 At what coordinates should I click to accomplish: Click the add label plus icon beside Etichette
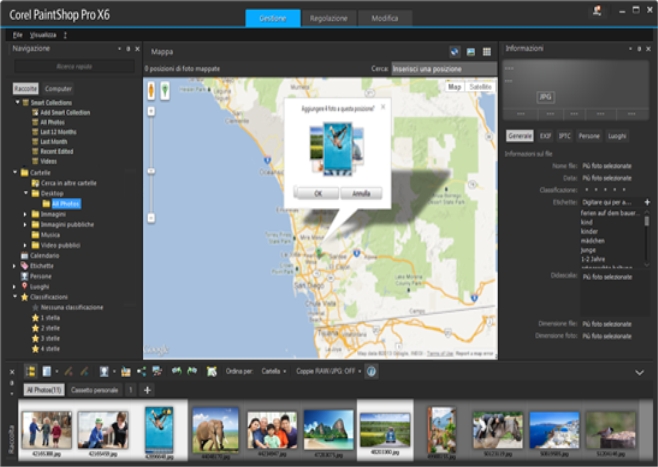[646, 202]
